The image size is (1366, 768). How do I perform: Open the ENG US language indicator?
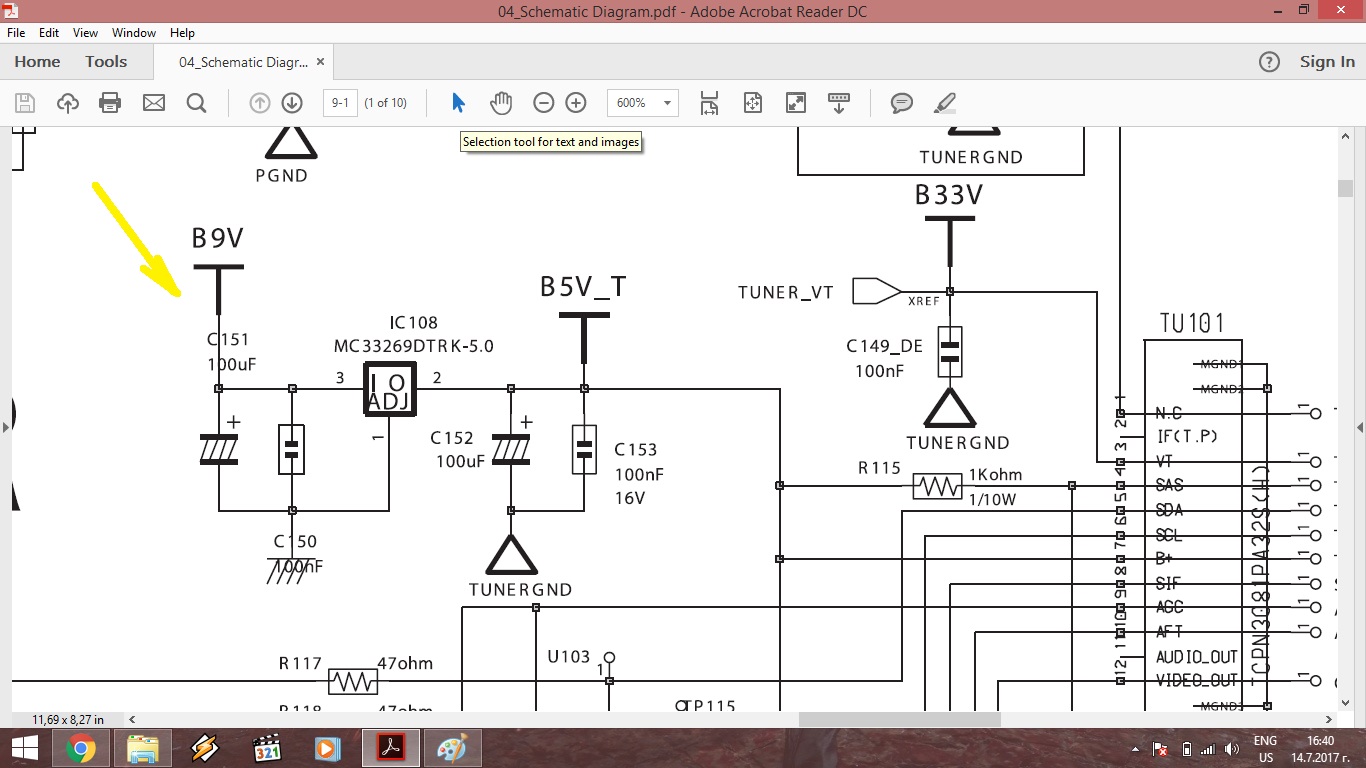pos(1265,748)
